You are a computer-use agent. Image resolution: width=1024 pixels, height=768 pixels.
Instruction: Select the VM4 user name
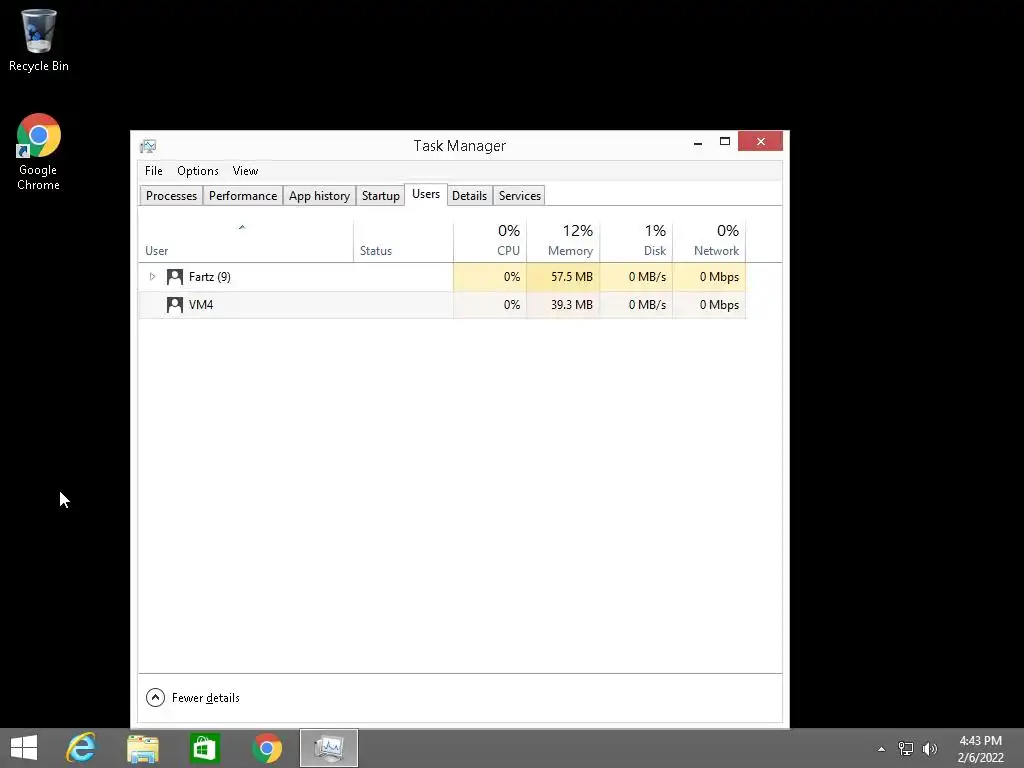[x=201, y=305]
